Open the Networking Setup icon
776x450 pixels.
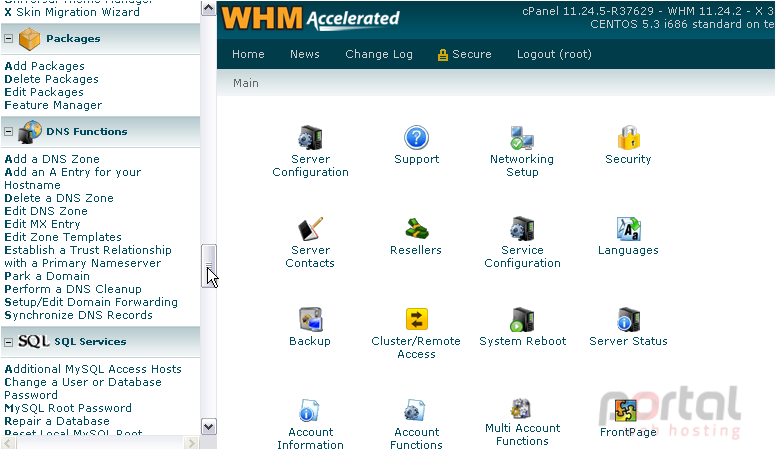pos(522,138)
